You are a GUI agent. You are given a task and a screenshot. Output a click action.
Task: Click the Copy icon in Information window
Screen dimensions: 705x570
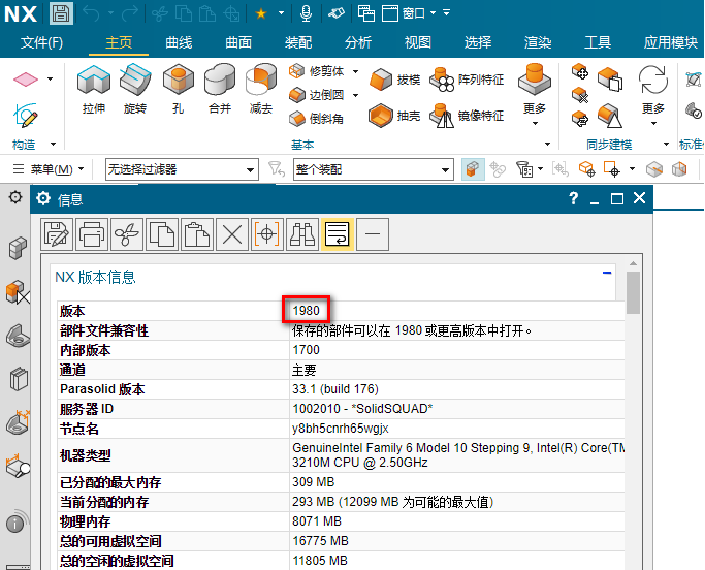pyautogui.click(x=161, y=234)
